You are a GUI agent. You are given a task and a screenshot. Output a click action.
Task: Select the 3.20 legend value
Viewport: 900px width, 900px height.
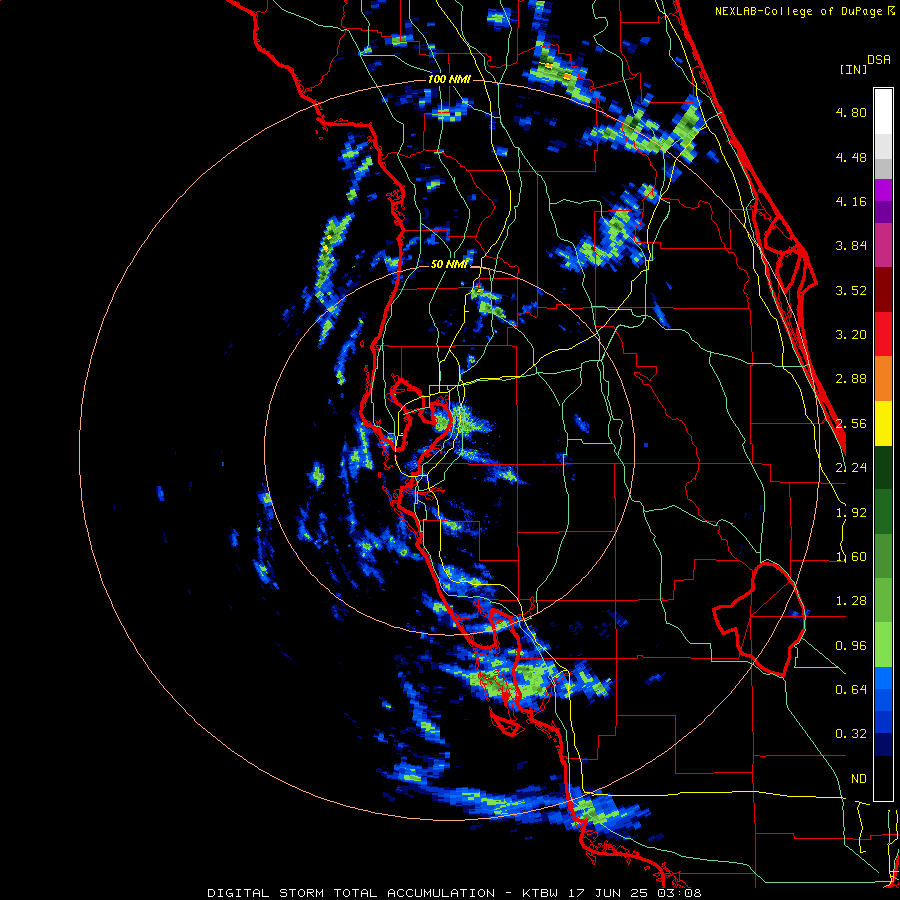pyautogui.click(x=851, y=335)
